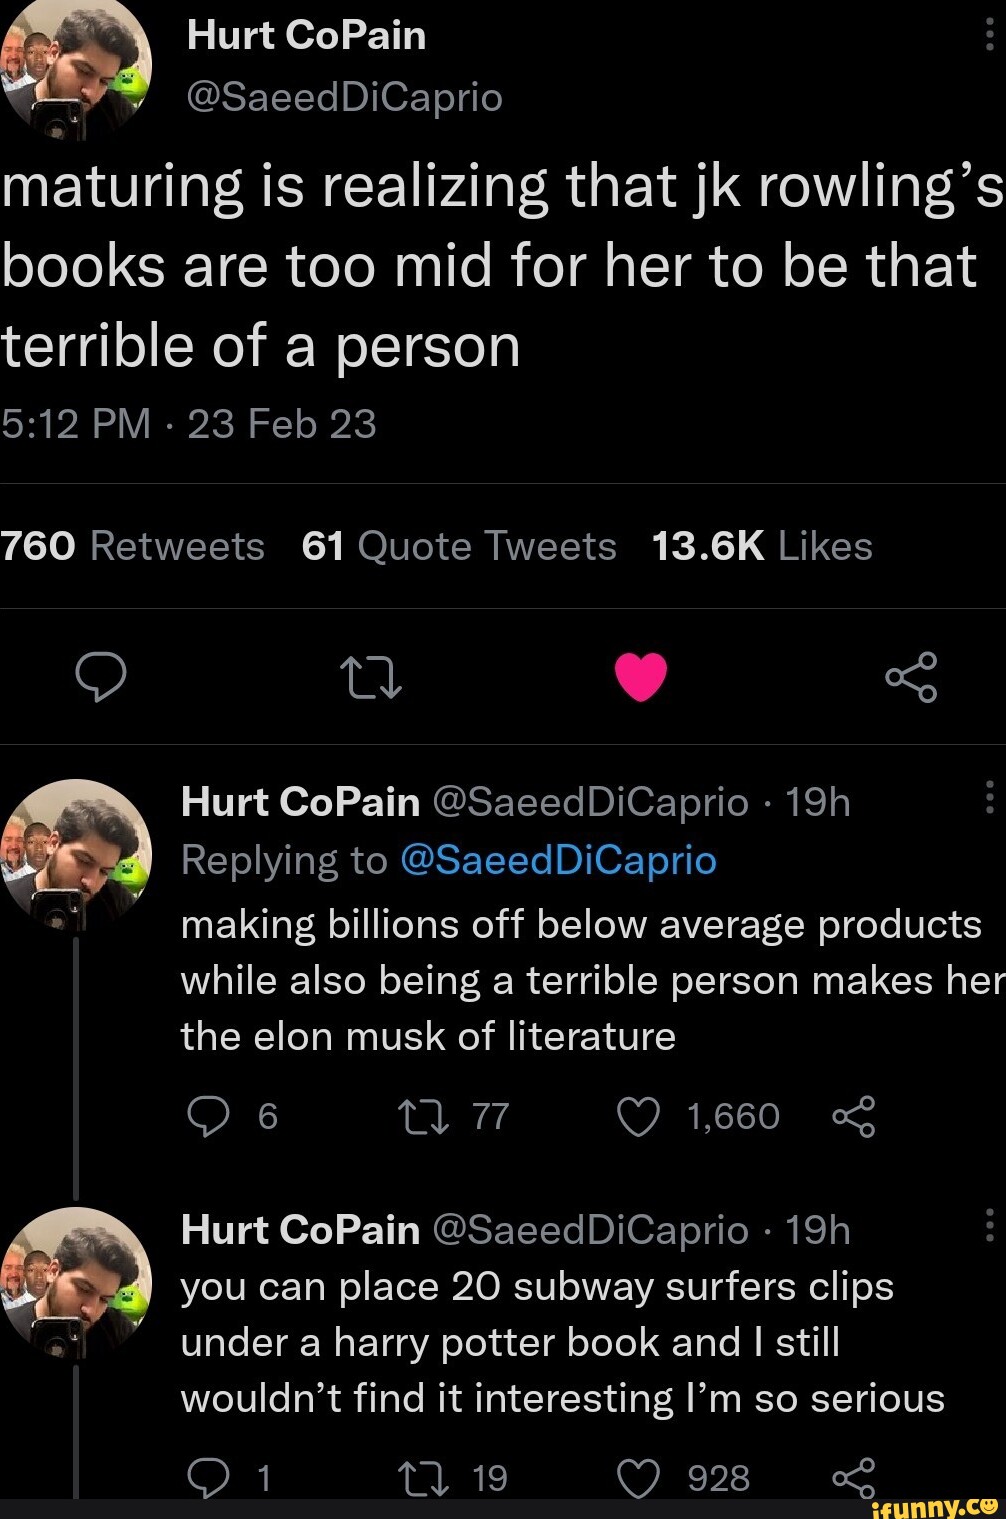
Task: Open more options on the main tweet
Action: [x=988, y=36]
